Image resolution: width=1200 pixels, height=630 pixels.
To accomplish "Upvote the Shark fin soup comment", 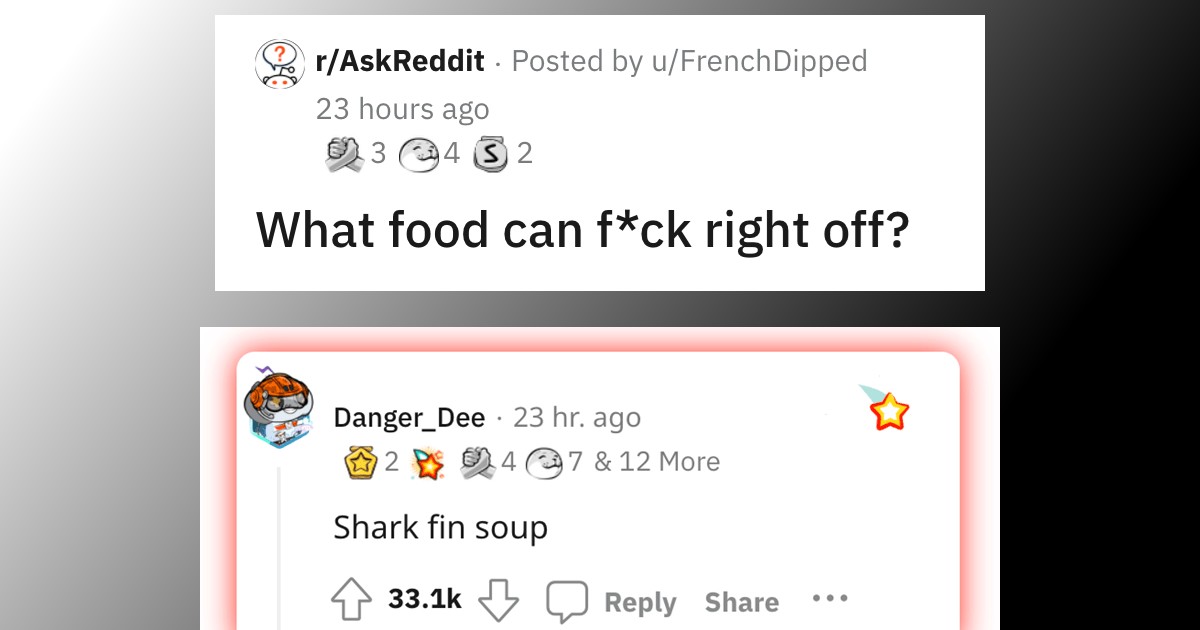I will (353, 600).
